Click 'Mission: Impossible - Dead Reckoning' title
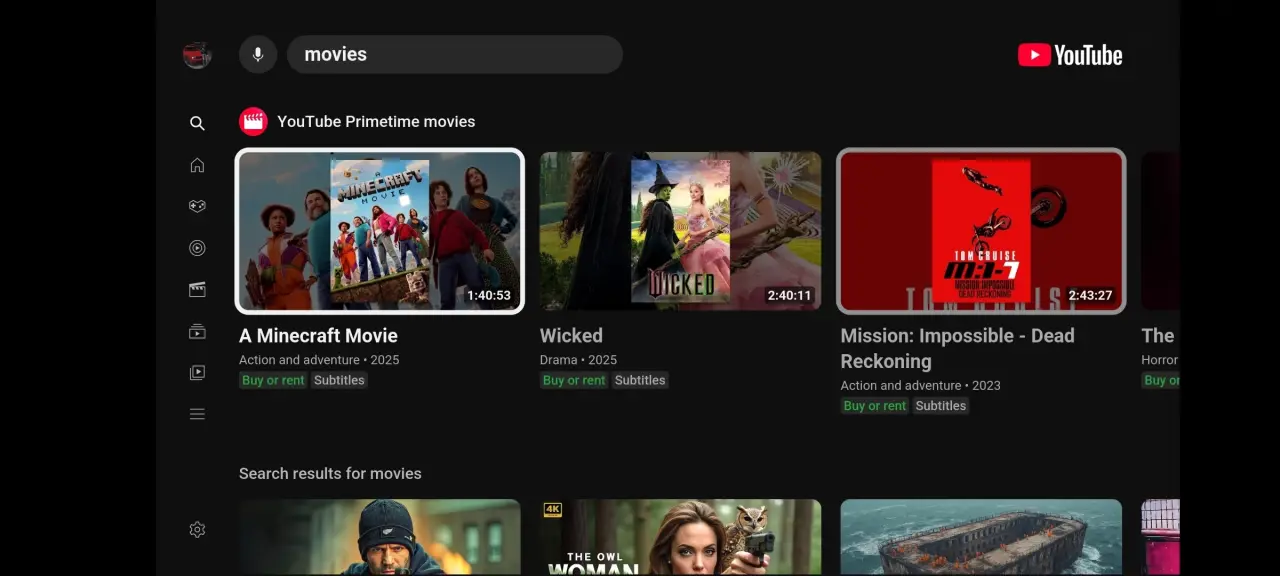This screenshot has width=1280, height=576. [x=957, y=348]
